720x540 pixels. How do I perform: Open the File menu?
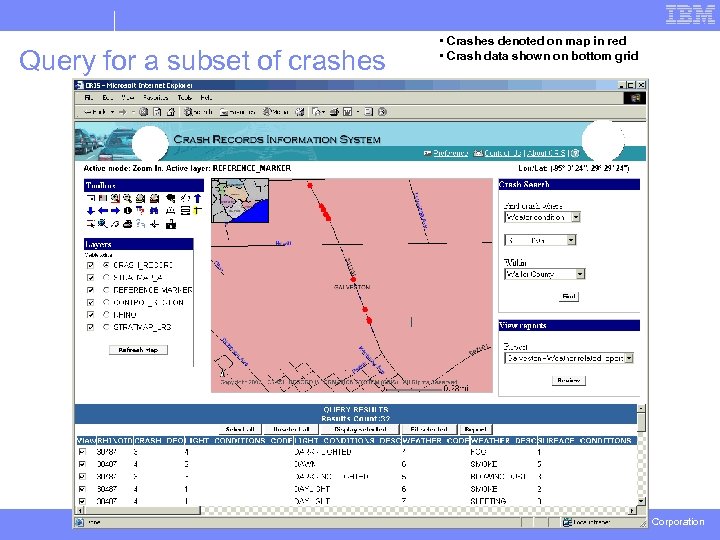point(89,97)
